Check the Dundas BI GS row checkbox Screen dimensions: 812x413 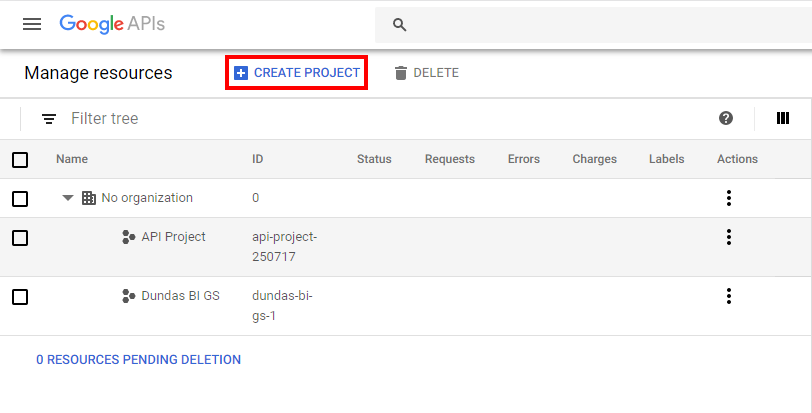click(x=20, y=297)
